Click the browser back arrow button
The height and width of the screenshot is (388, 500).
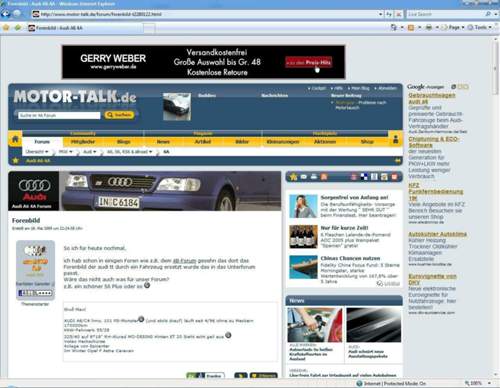[5, 14]
